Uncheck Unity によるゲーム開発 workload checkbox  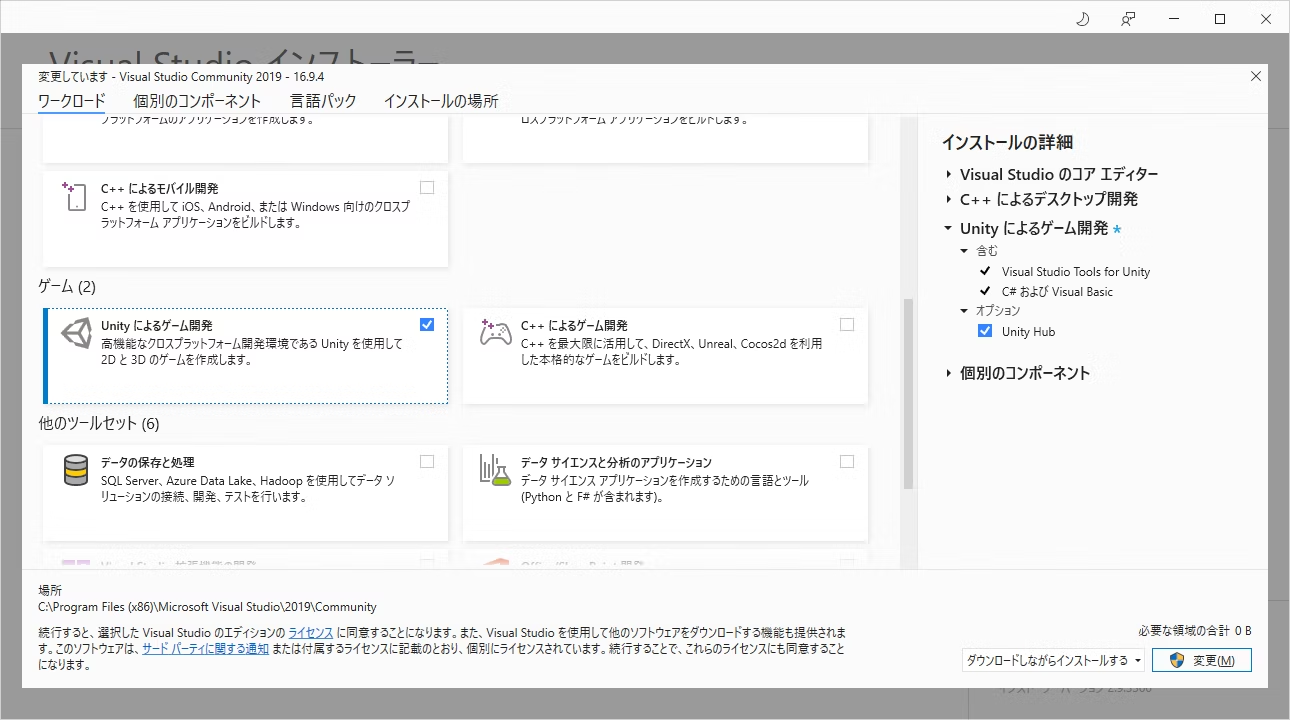pos(427,324)
